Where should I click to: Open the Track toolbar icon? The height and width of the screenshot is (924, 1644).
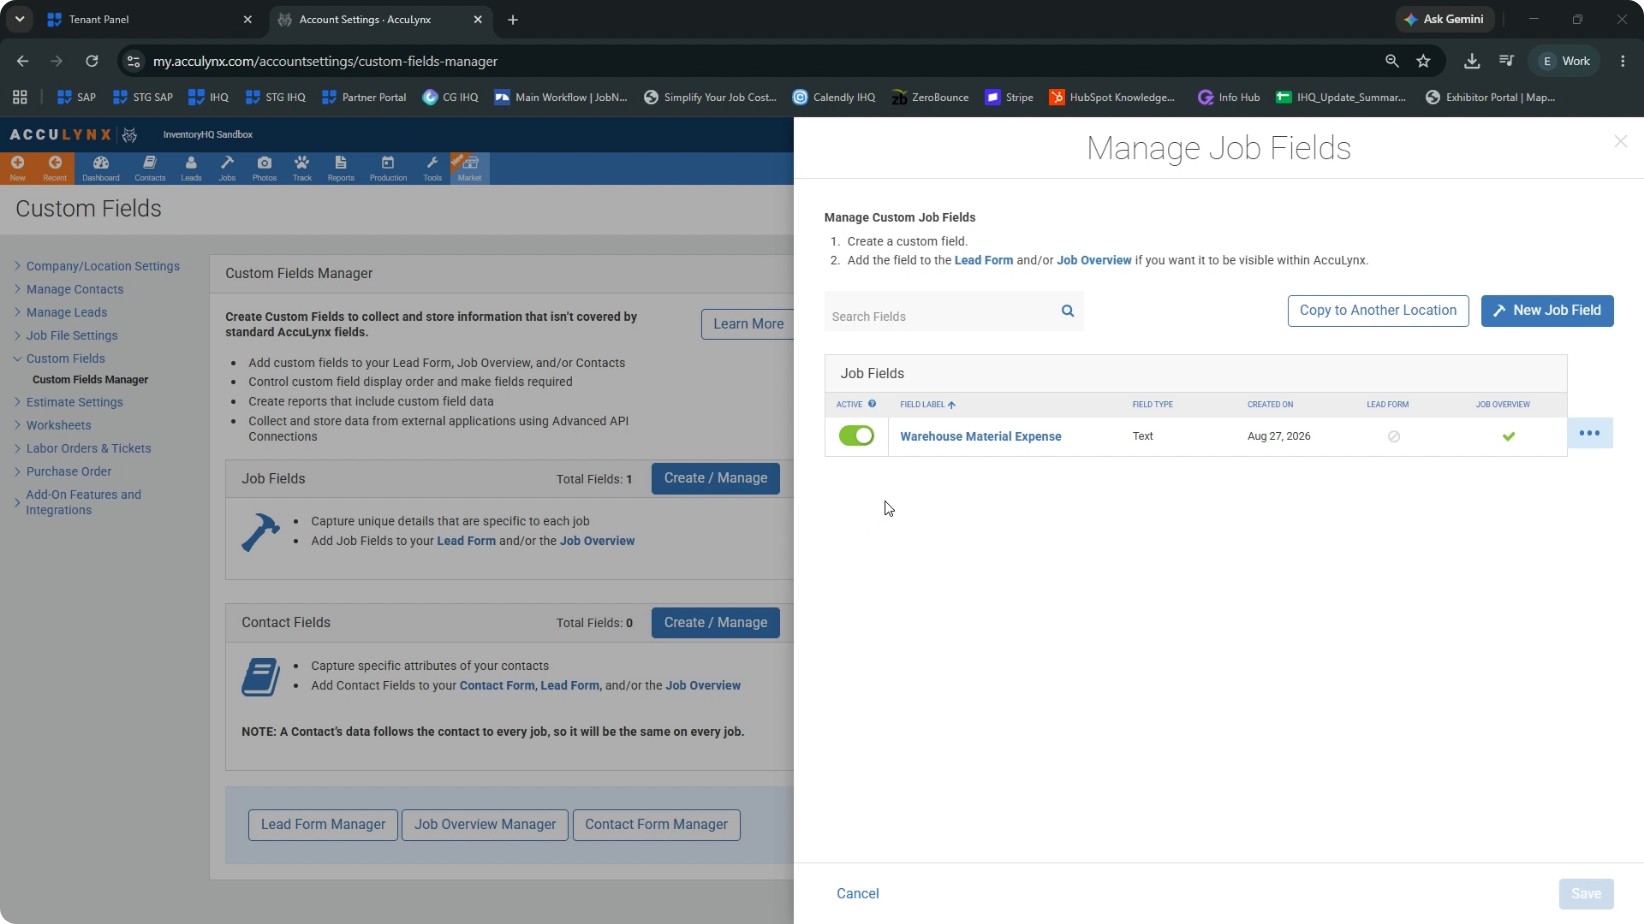(302, 168)
